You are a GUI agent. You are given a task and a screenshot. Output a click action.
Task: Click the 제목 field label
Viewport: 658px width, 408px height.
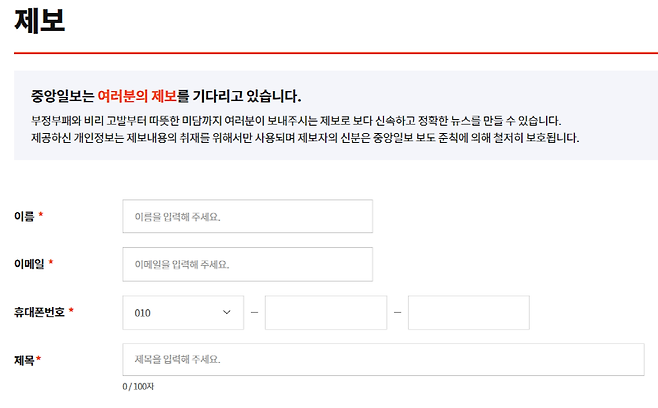click(24, 360)
